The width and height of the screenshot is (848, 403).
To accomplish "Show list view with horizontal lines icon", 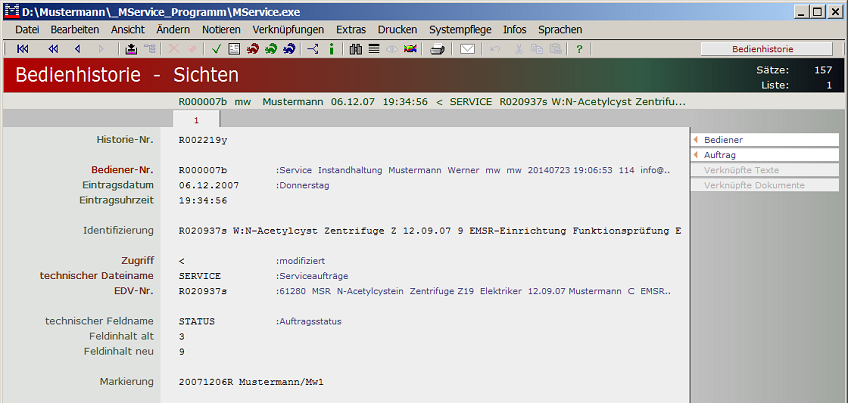I will click(374, 49).
